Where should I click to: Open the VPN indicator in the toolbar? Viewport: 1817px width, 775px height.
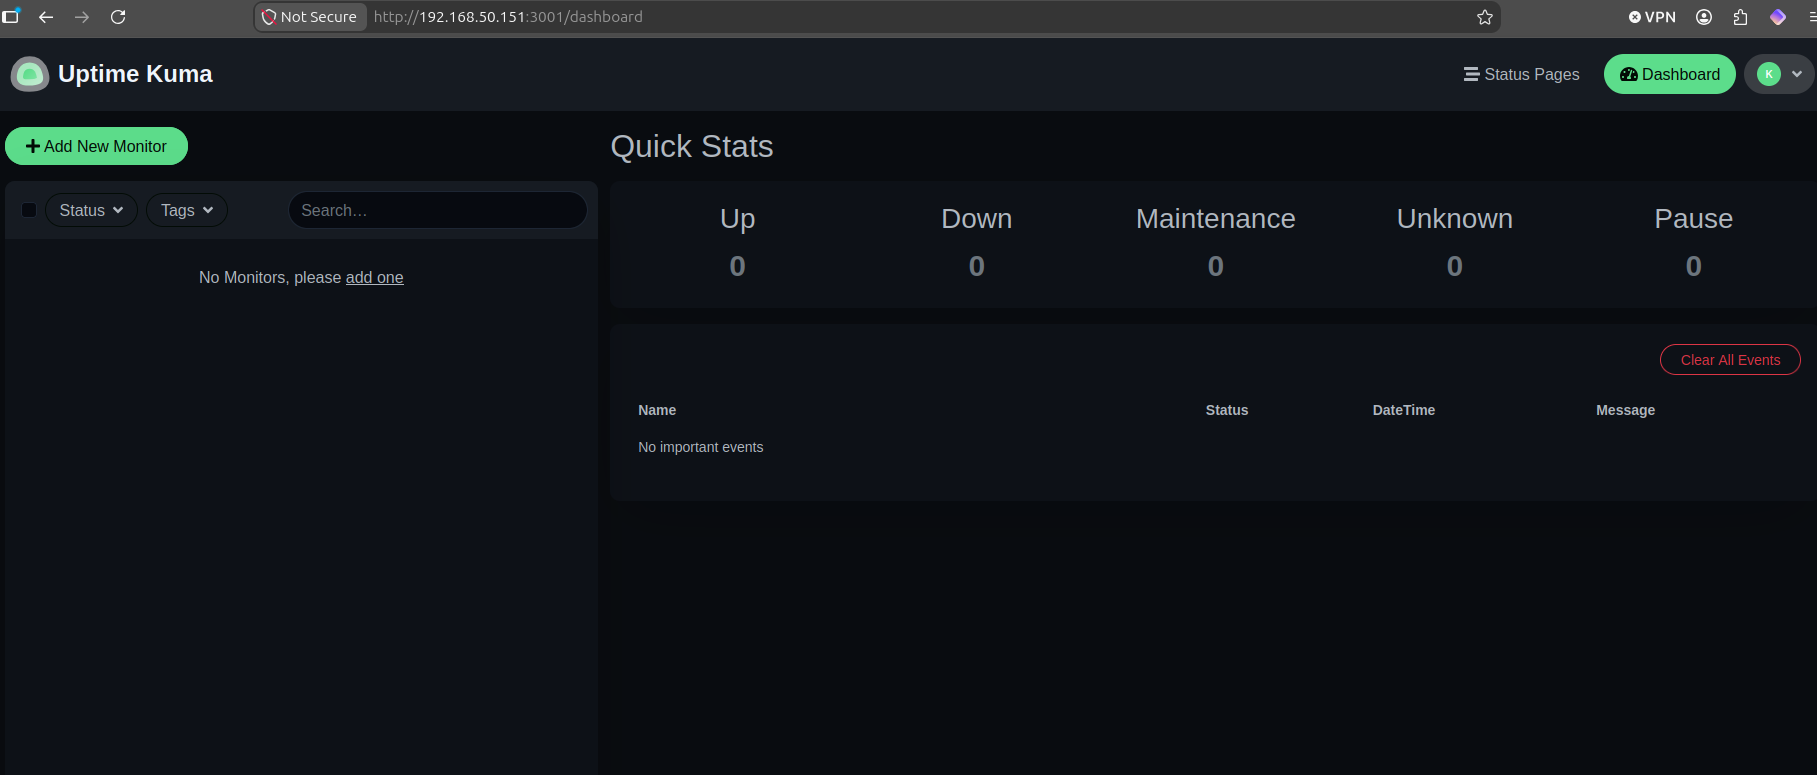click(1652, 17)
